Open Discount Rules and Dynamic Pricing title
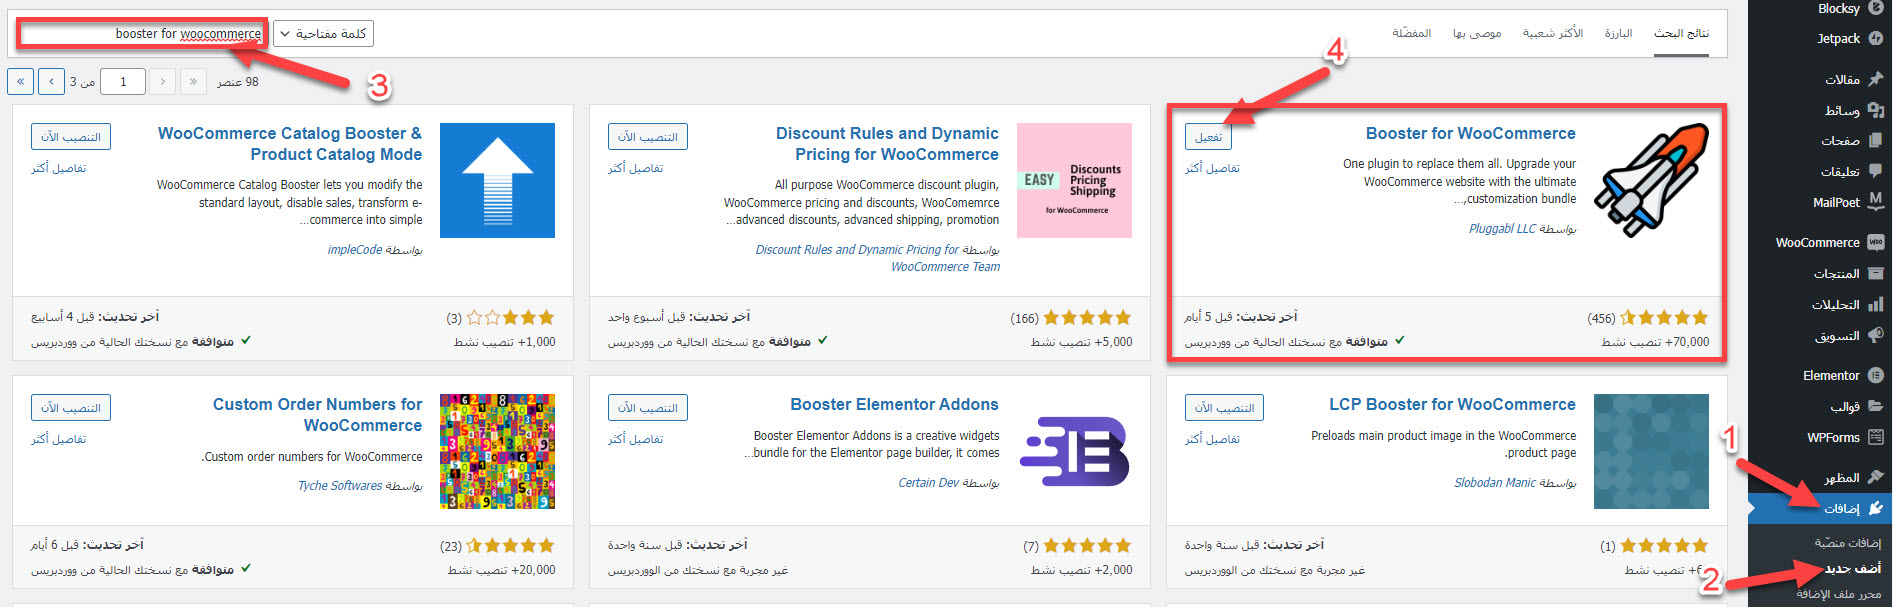 coord(887,144)
